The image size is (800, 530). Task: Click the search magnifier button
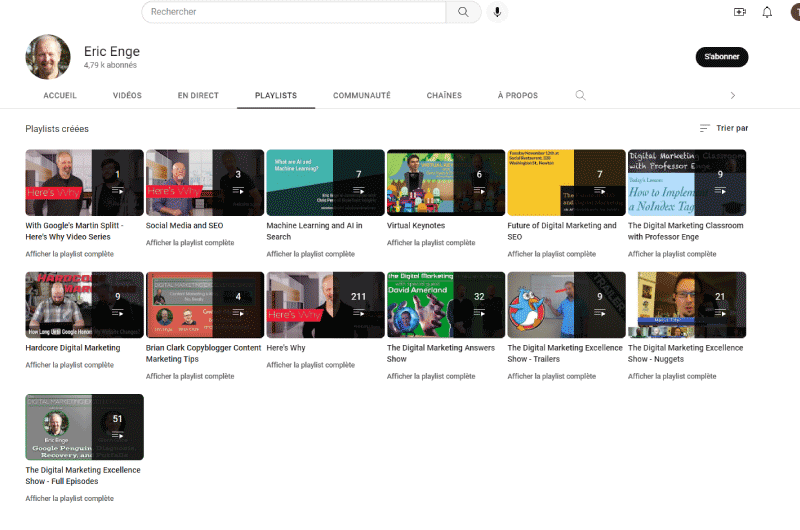463,12
